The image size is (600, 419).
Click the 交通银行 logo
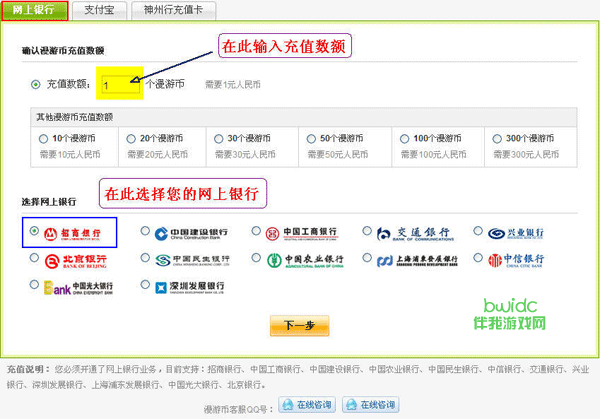pyautogui.click(x=415, y=233)
